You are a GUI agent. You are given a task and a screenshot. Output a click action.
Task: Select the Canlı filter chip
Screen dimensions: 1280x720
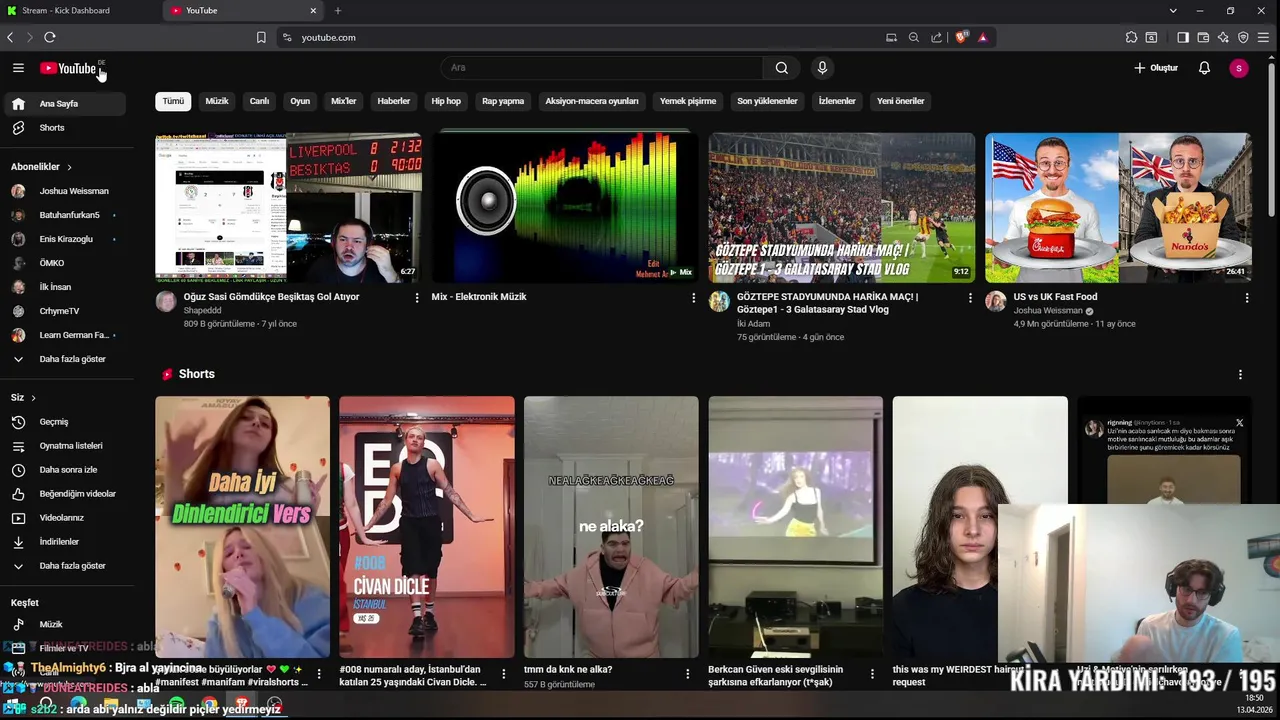[259, 101]
